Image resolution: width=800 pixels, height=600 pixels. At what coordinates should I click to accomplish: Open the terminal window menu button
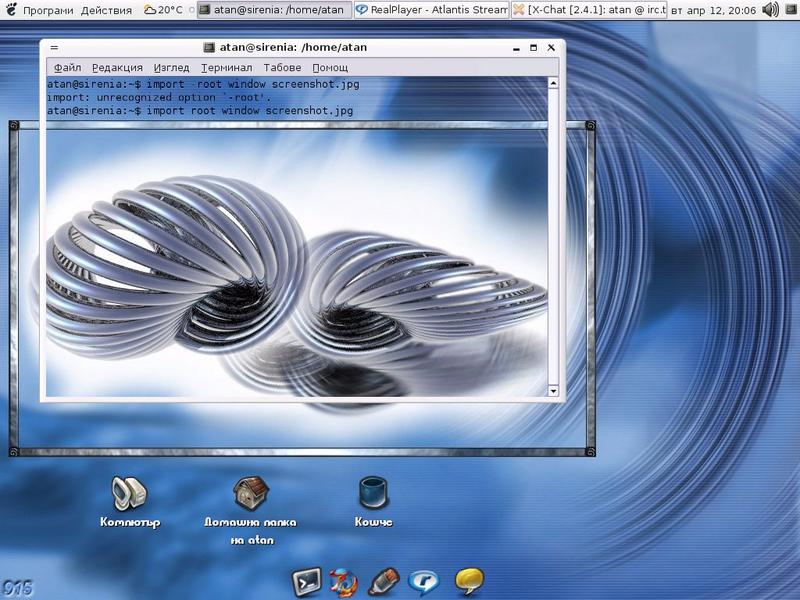point(53,47)
